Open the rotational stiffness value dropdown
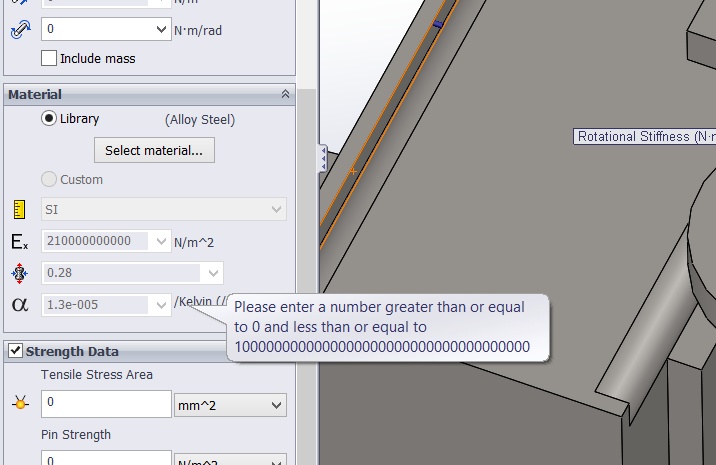Screen dimensions: 716x465 tap(161, 30)
